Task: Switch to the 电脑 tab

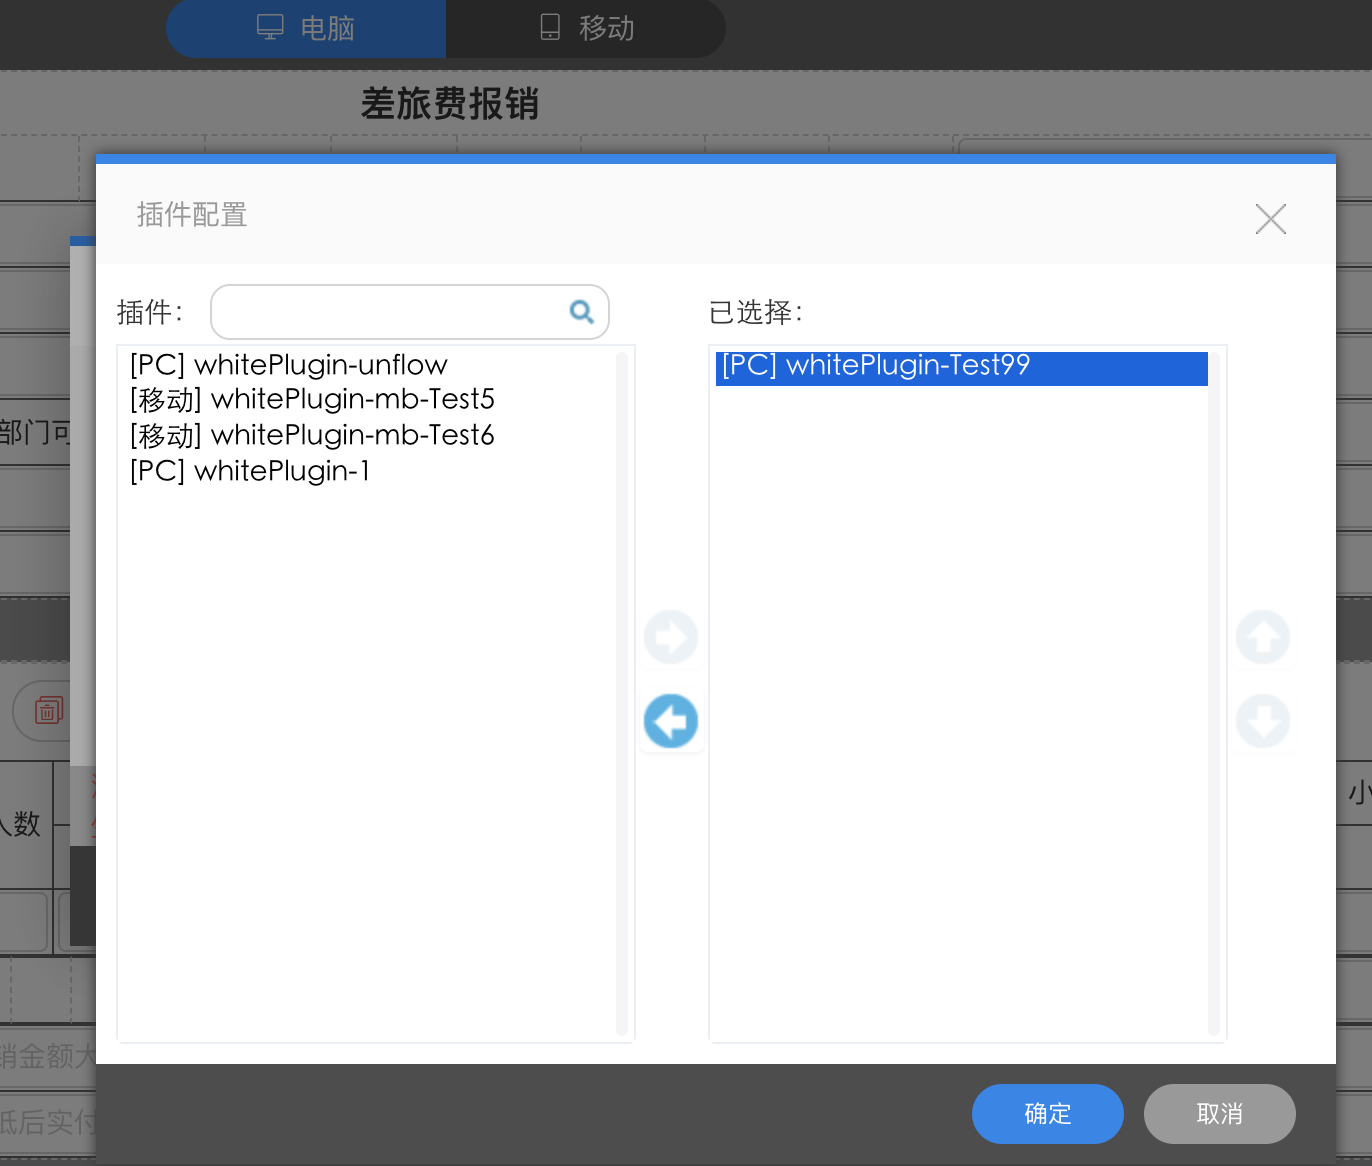Action: tap(306, 28)
